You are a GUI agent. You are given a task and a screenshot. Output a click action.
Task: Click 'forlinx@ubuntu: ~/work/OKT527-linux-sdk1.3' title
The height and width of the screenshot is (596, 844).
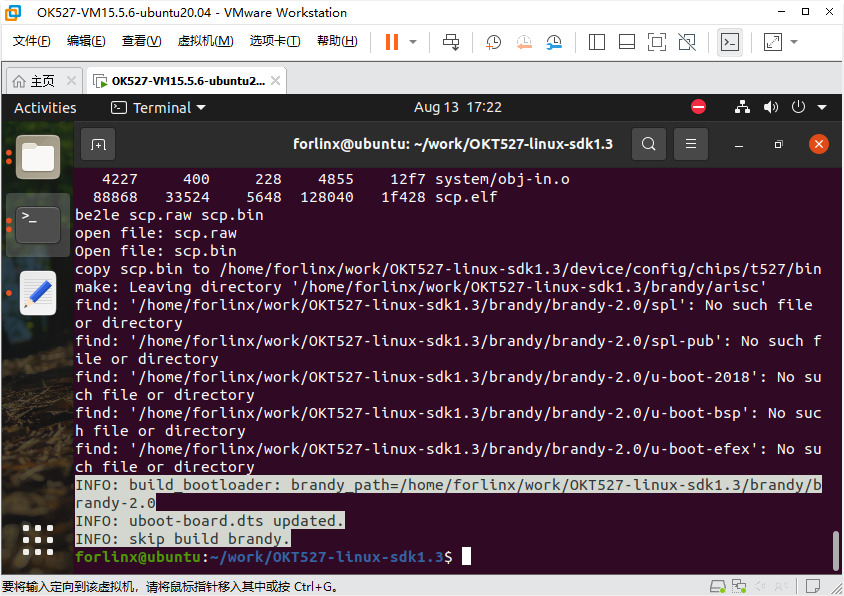pyautogui.click(x=453, y=144)
